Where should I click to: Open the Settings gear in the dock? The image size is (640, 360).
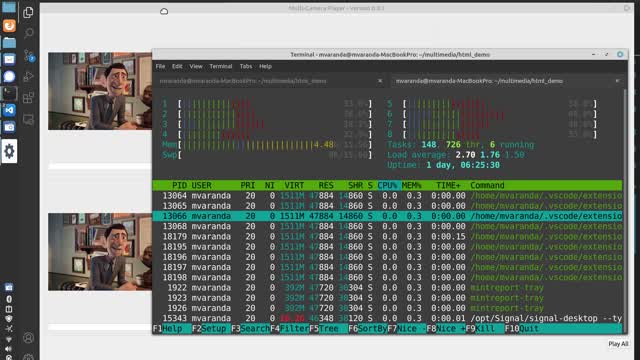[9, 151]
